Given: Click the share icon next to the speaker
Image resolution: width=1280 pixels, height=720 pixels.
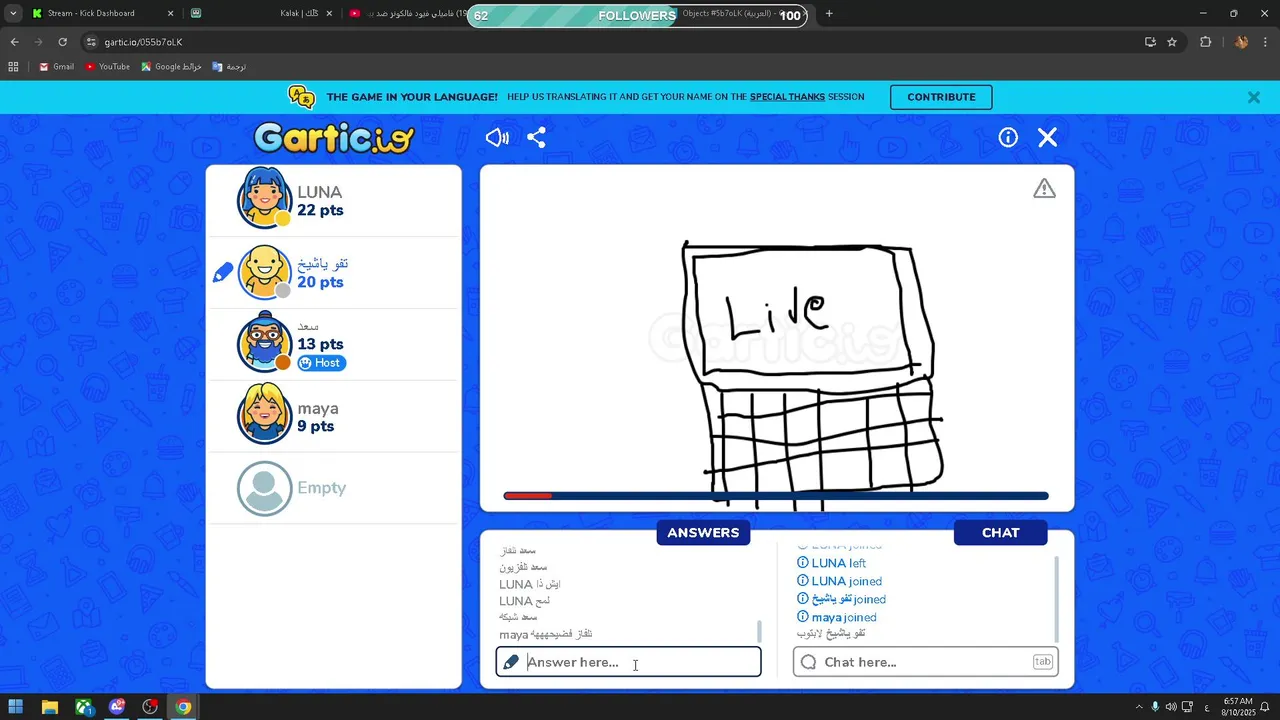Looking at the screenshot, I should coord(536,138).
